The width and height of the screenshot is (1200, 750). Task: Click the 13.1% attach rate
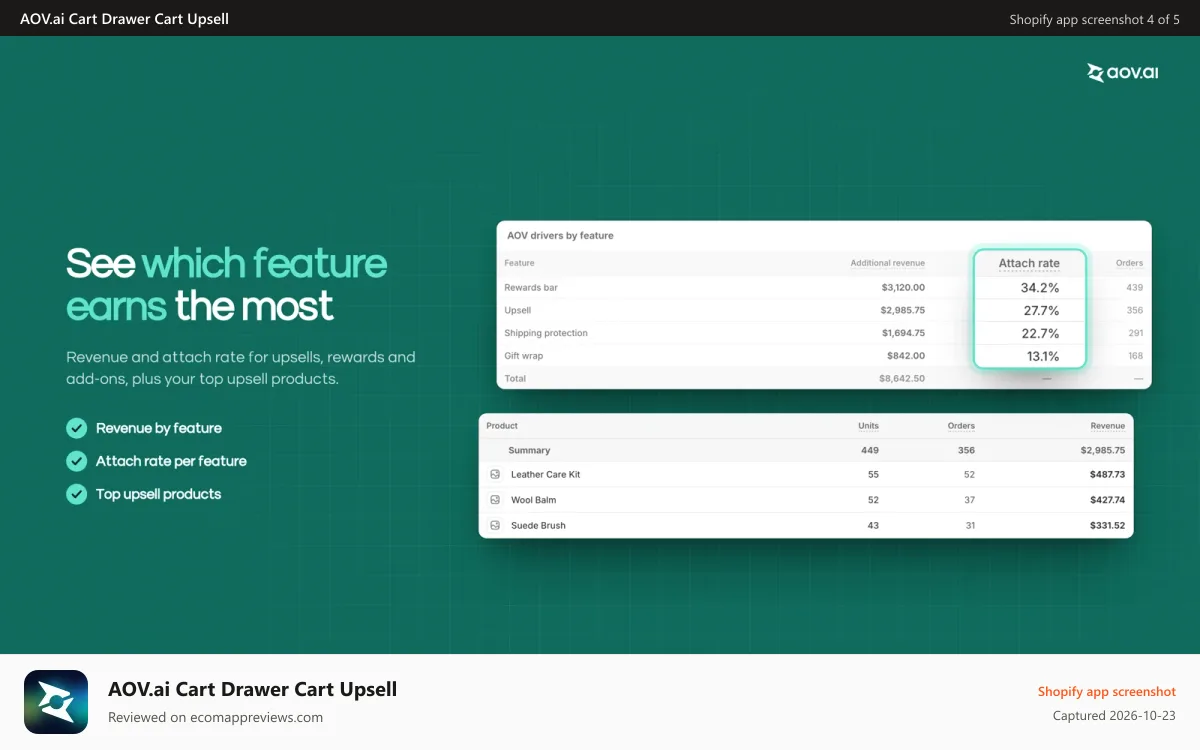pos(1042,357)
